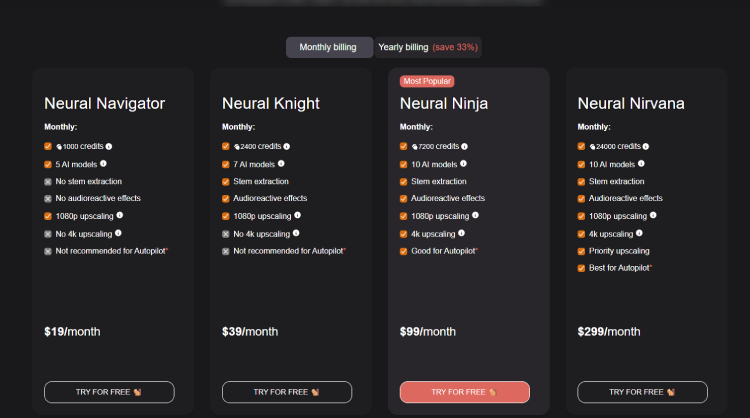Viewport: 750px width, 418px height.
Task: Show Neural Ninja 10 AI models info
Action: (x=463, y=164)
